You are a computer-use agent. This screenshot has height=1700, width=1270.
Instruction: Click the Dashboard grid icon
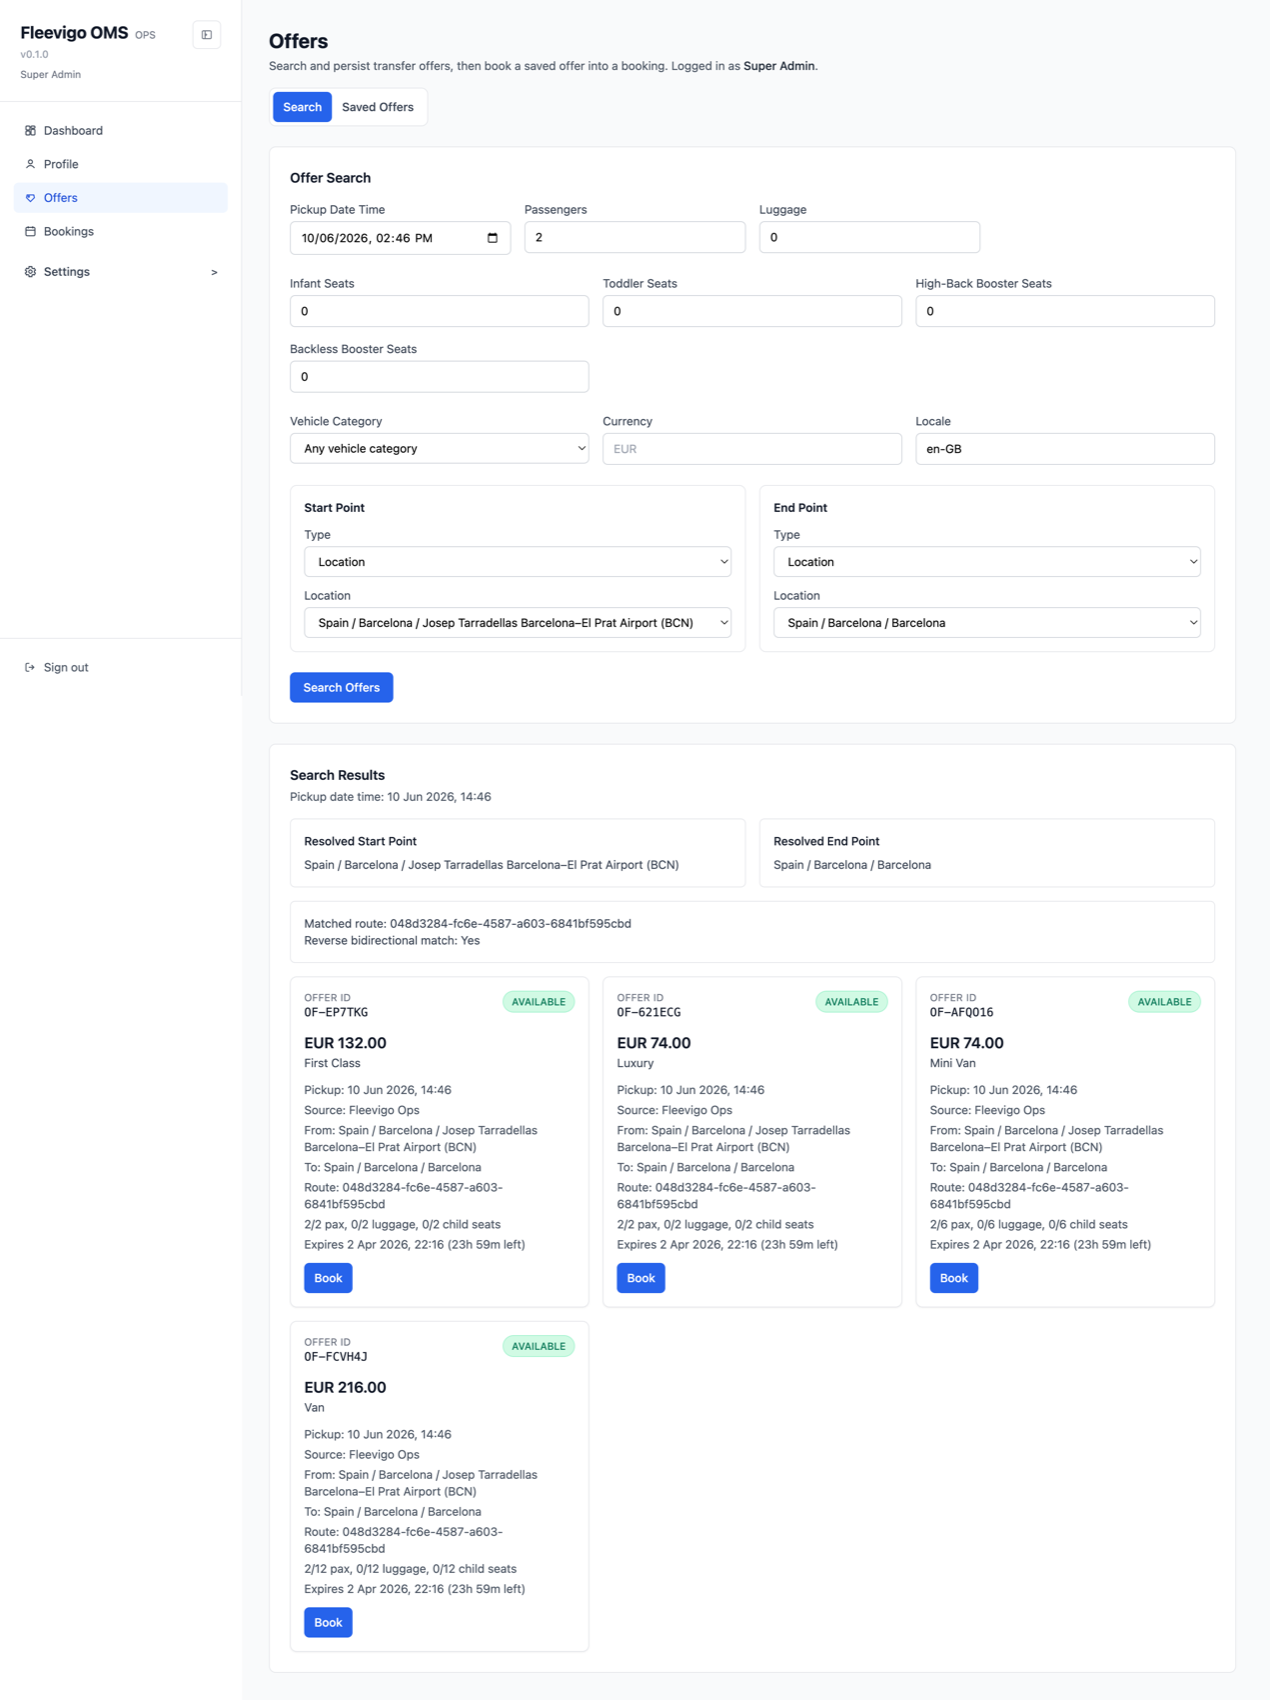tap(30, 131)
